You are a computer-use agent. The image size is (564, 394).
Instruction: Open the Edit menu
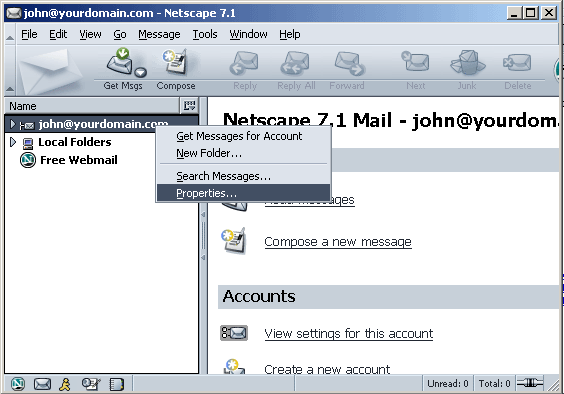(58, 34)
